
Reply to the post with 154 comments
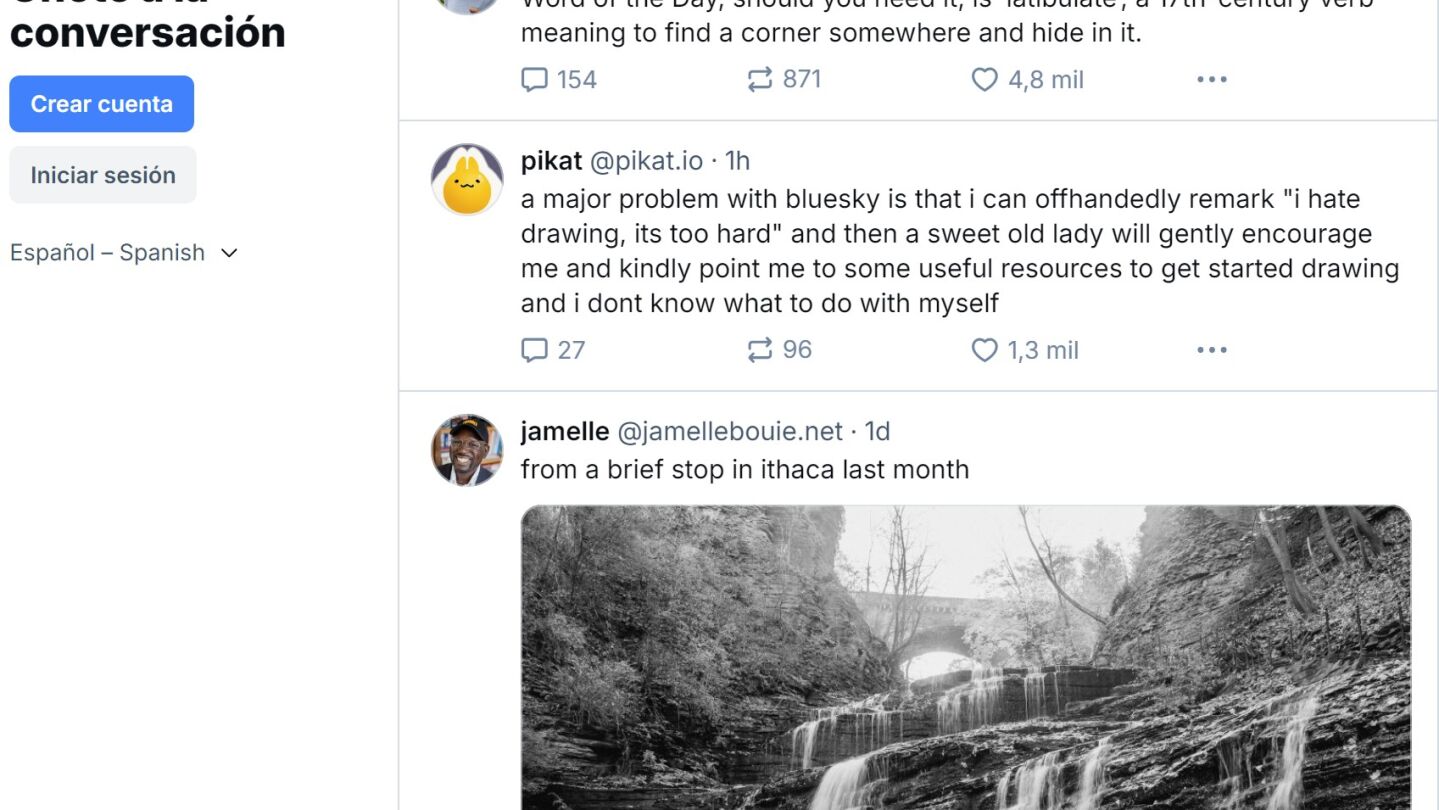[x=535, y=80]
